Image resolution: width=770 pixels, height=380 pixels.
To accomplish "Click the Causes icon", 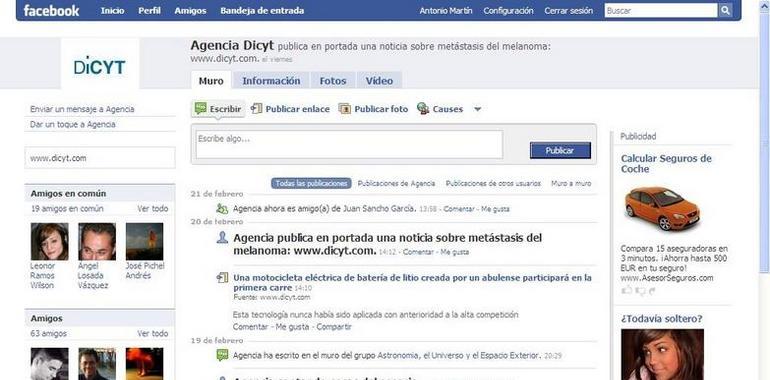I will (x=423, y=109).
